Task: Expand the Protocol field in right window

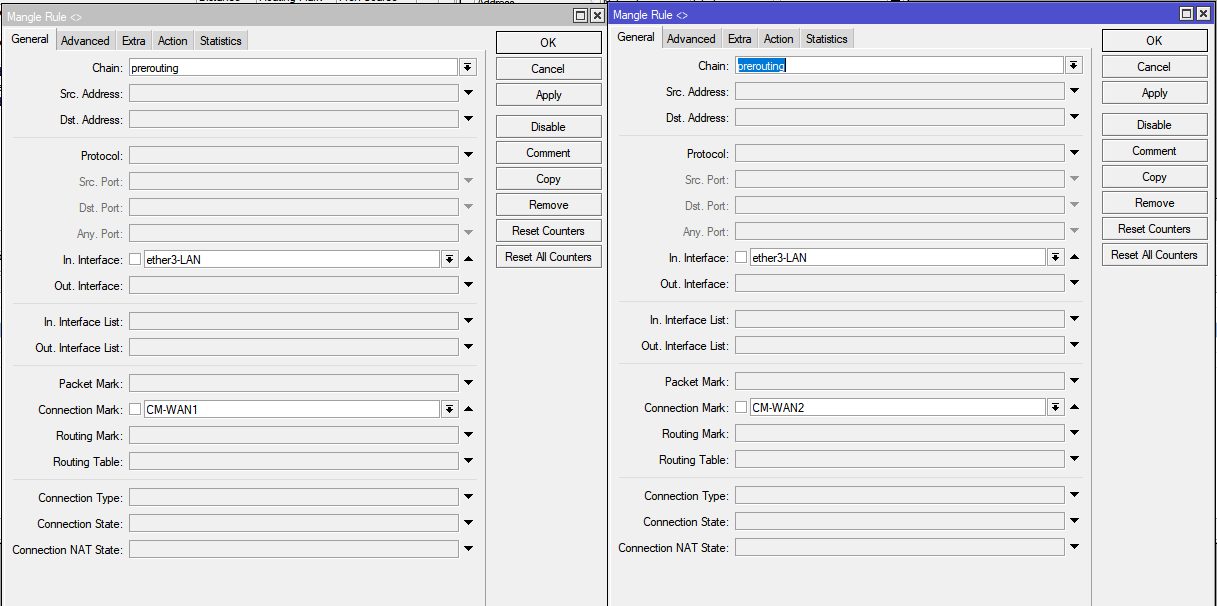Action: [x=1074, y=154]
